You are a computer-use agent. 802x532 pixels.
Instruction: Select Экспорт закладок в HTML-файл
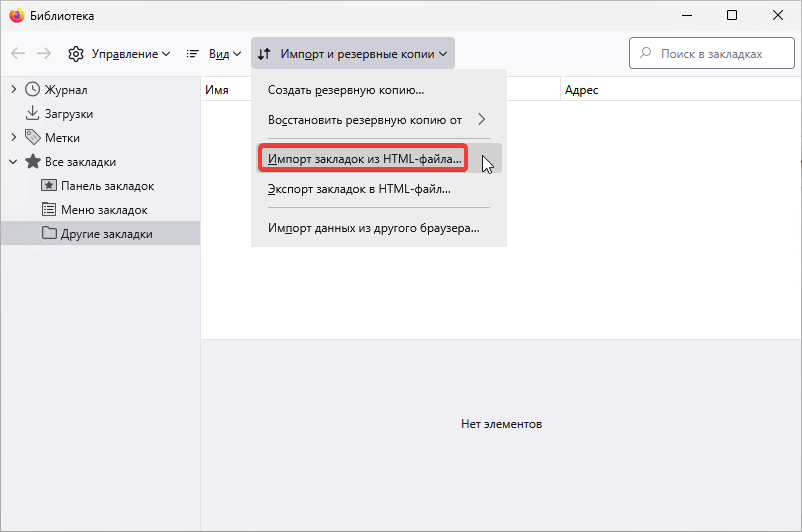360,189
